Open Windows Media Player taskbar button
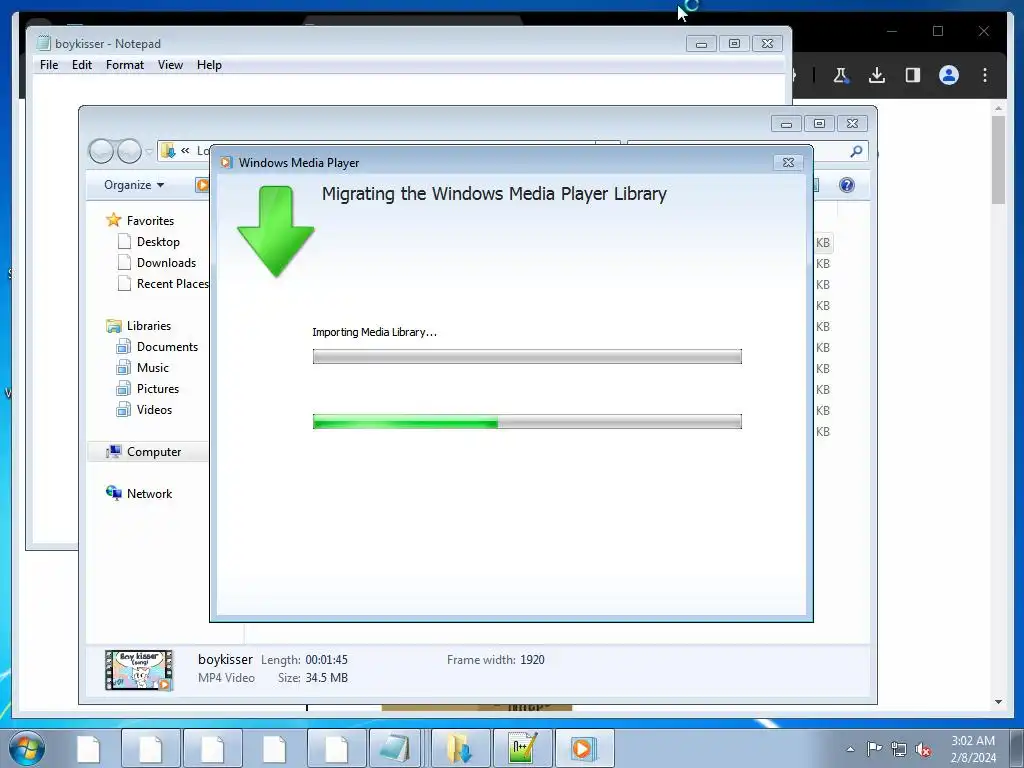This screenshot has width=1024, height=768. coord(584,749)
